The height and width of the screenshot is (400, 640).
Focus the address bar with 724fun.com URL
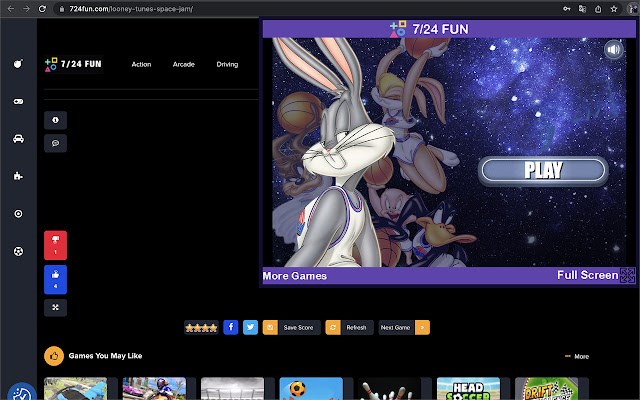306,9
